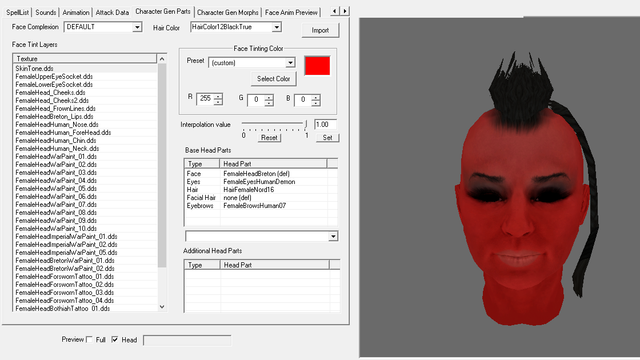Select FemaleHeadBreton_Lips.dds layer

[x=85, y=116]
